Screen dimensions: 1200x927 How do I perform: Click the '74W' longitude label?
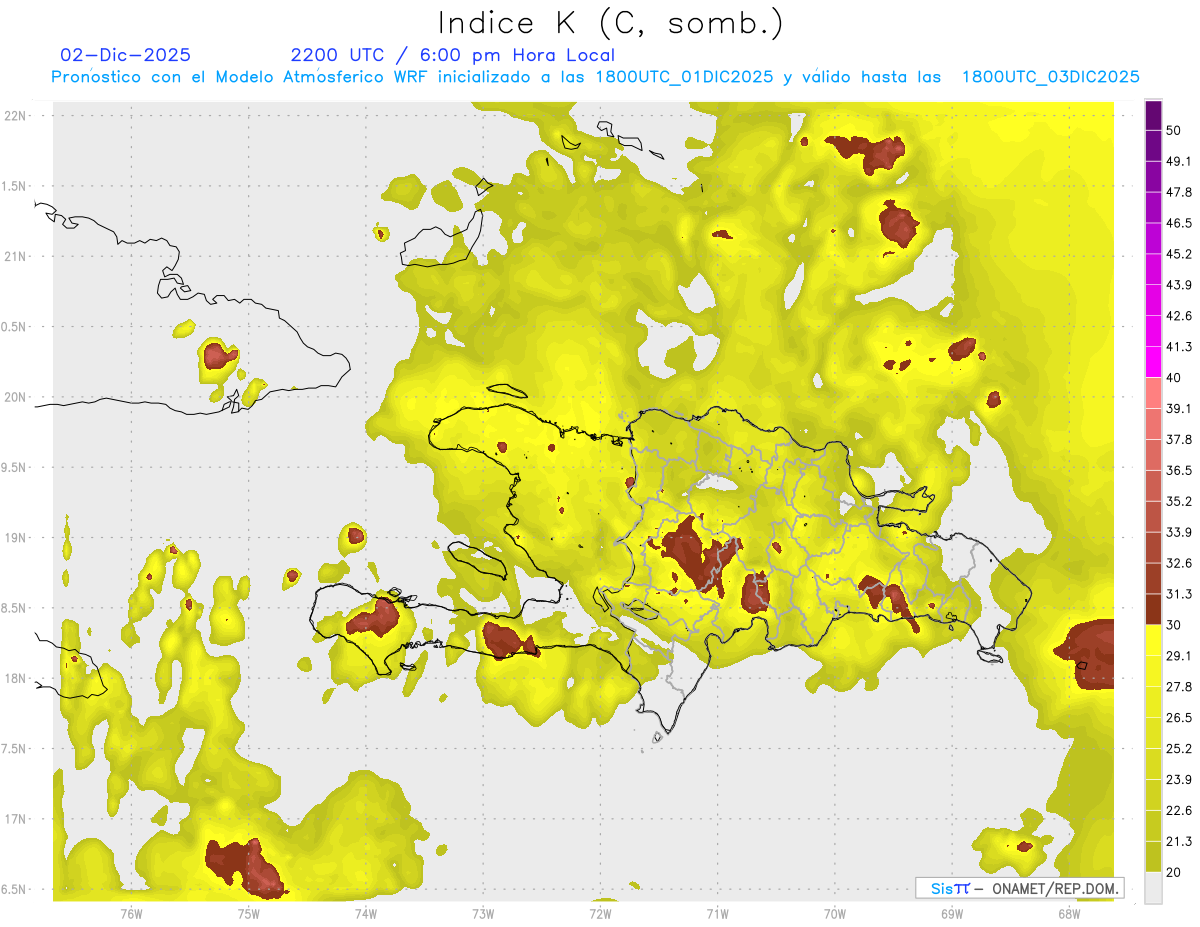click(x=365, y=913)
